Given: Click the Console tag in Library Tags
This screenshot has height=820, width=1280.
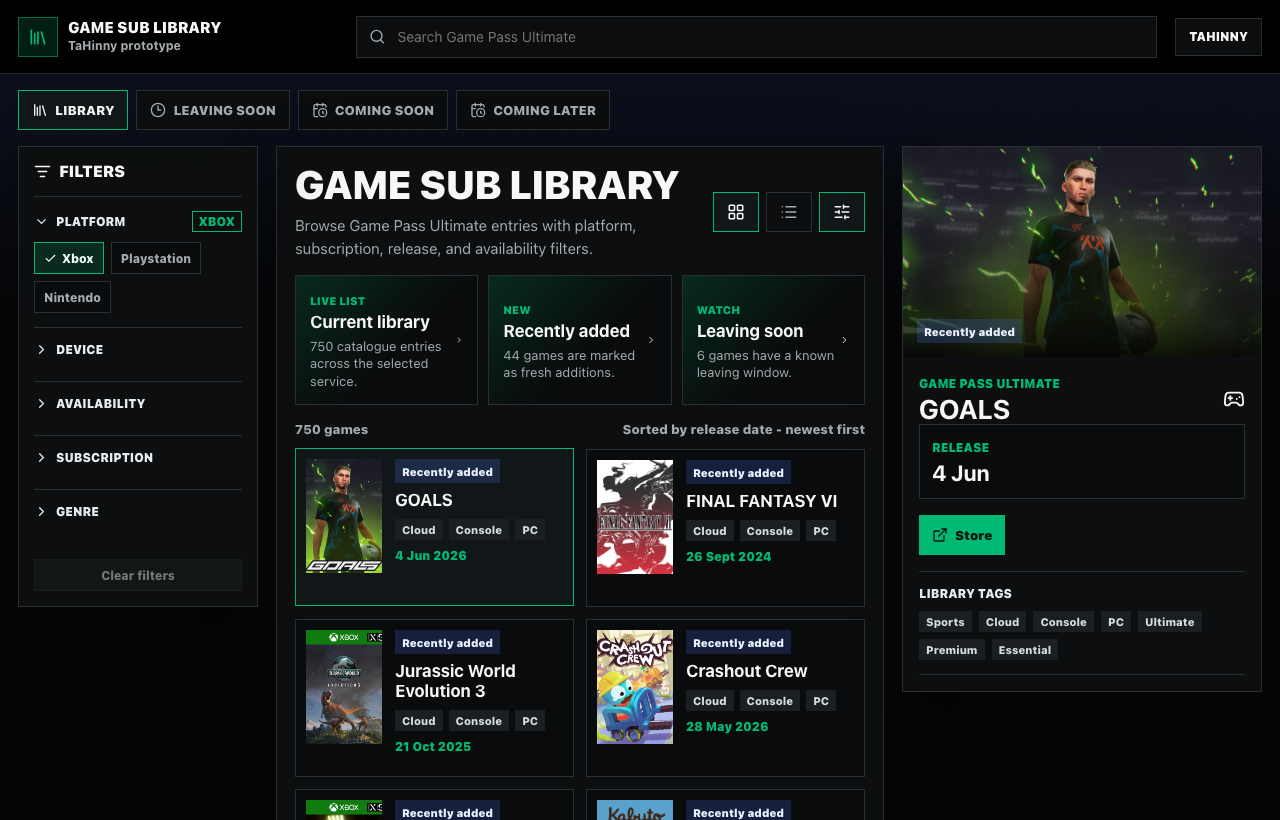Looking at the screenshot, I should (1063, 622).
